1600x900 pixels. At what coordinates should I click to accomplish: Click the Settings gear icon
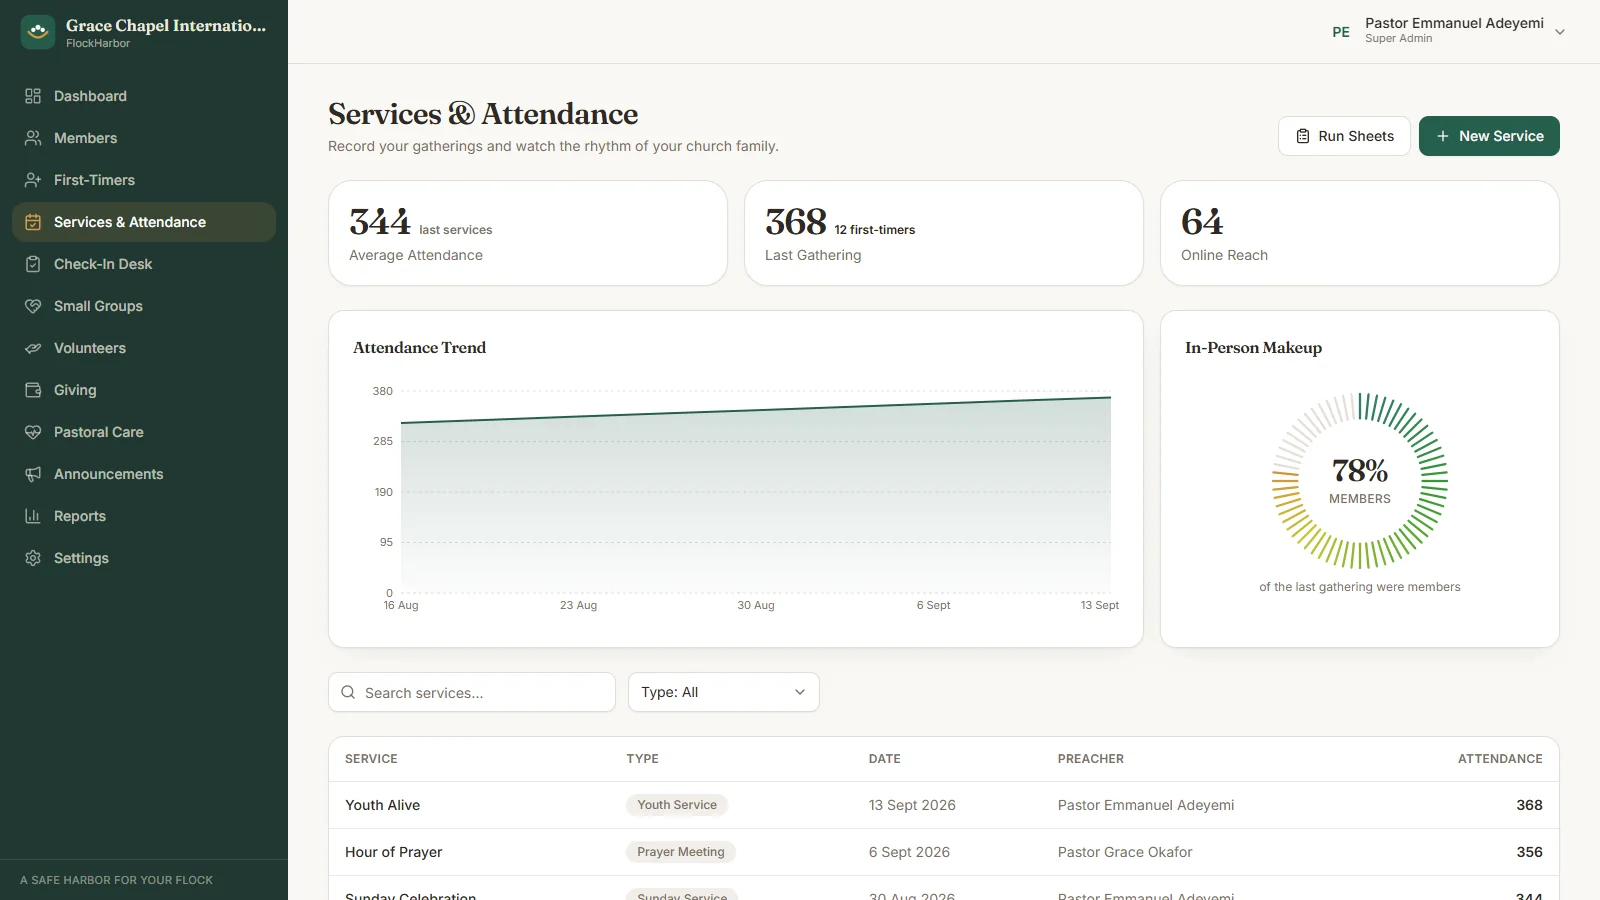tap(33, 558)
